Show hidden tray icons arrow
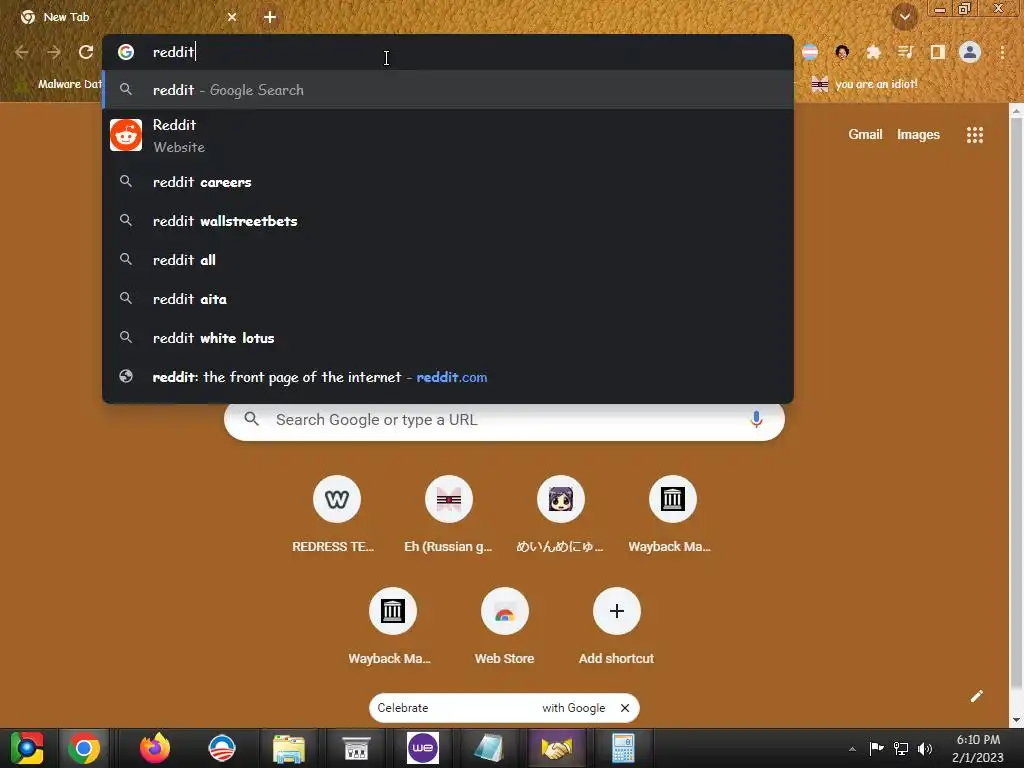 [852, 749]
